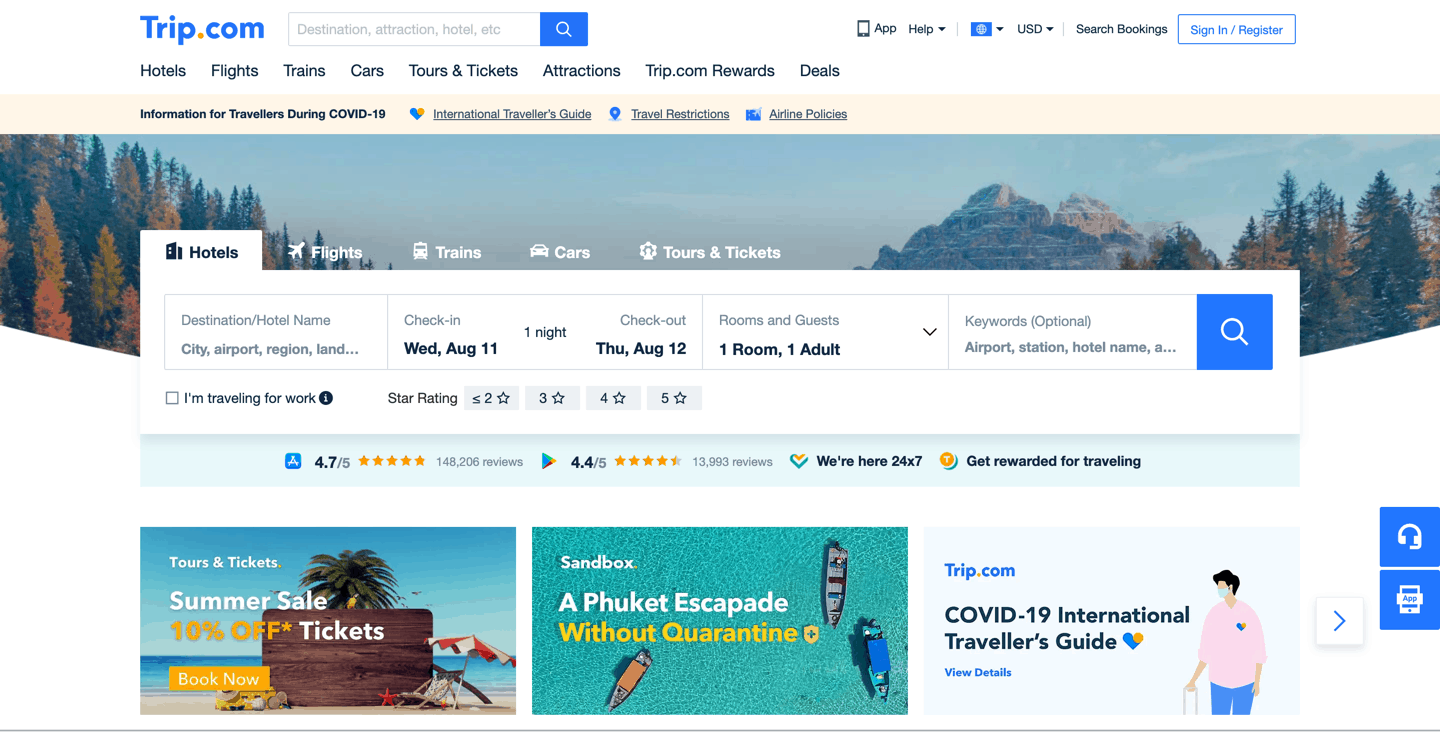The height and width of the screenshot is (732, 1440).
Task: Open the language globe dropdown
Action: 987,29
